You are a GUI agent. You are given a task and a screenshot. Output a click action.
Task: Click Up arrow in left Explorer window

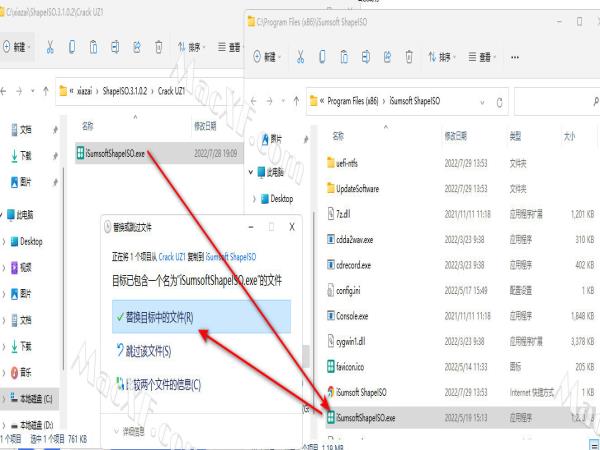click(x=46, y=91)
